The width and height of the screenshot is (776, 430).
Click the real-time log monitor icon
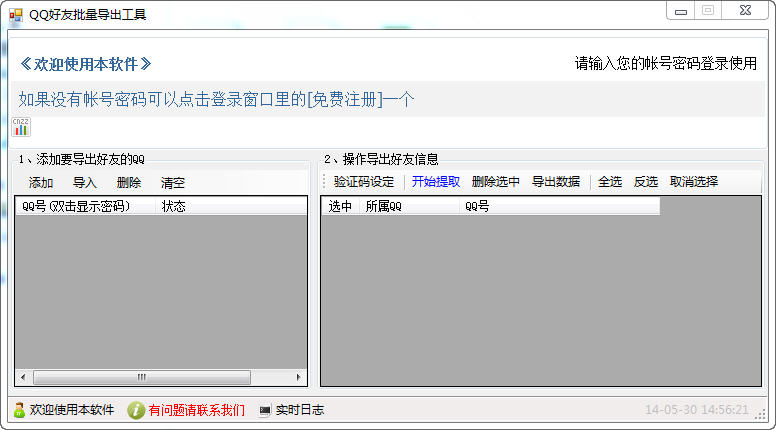point(265,410)
